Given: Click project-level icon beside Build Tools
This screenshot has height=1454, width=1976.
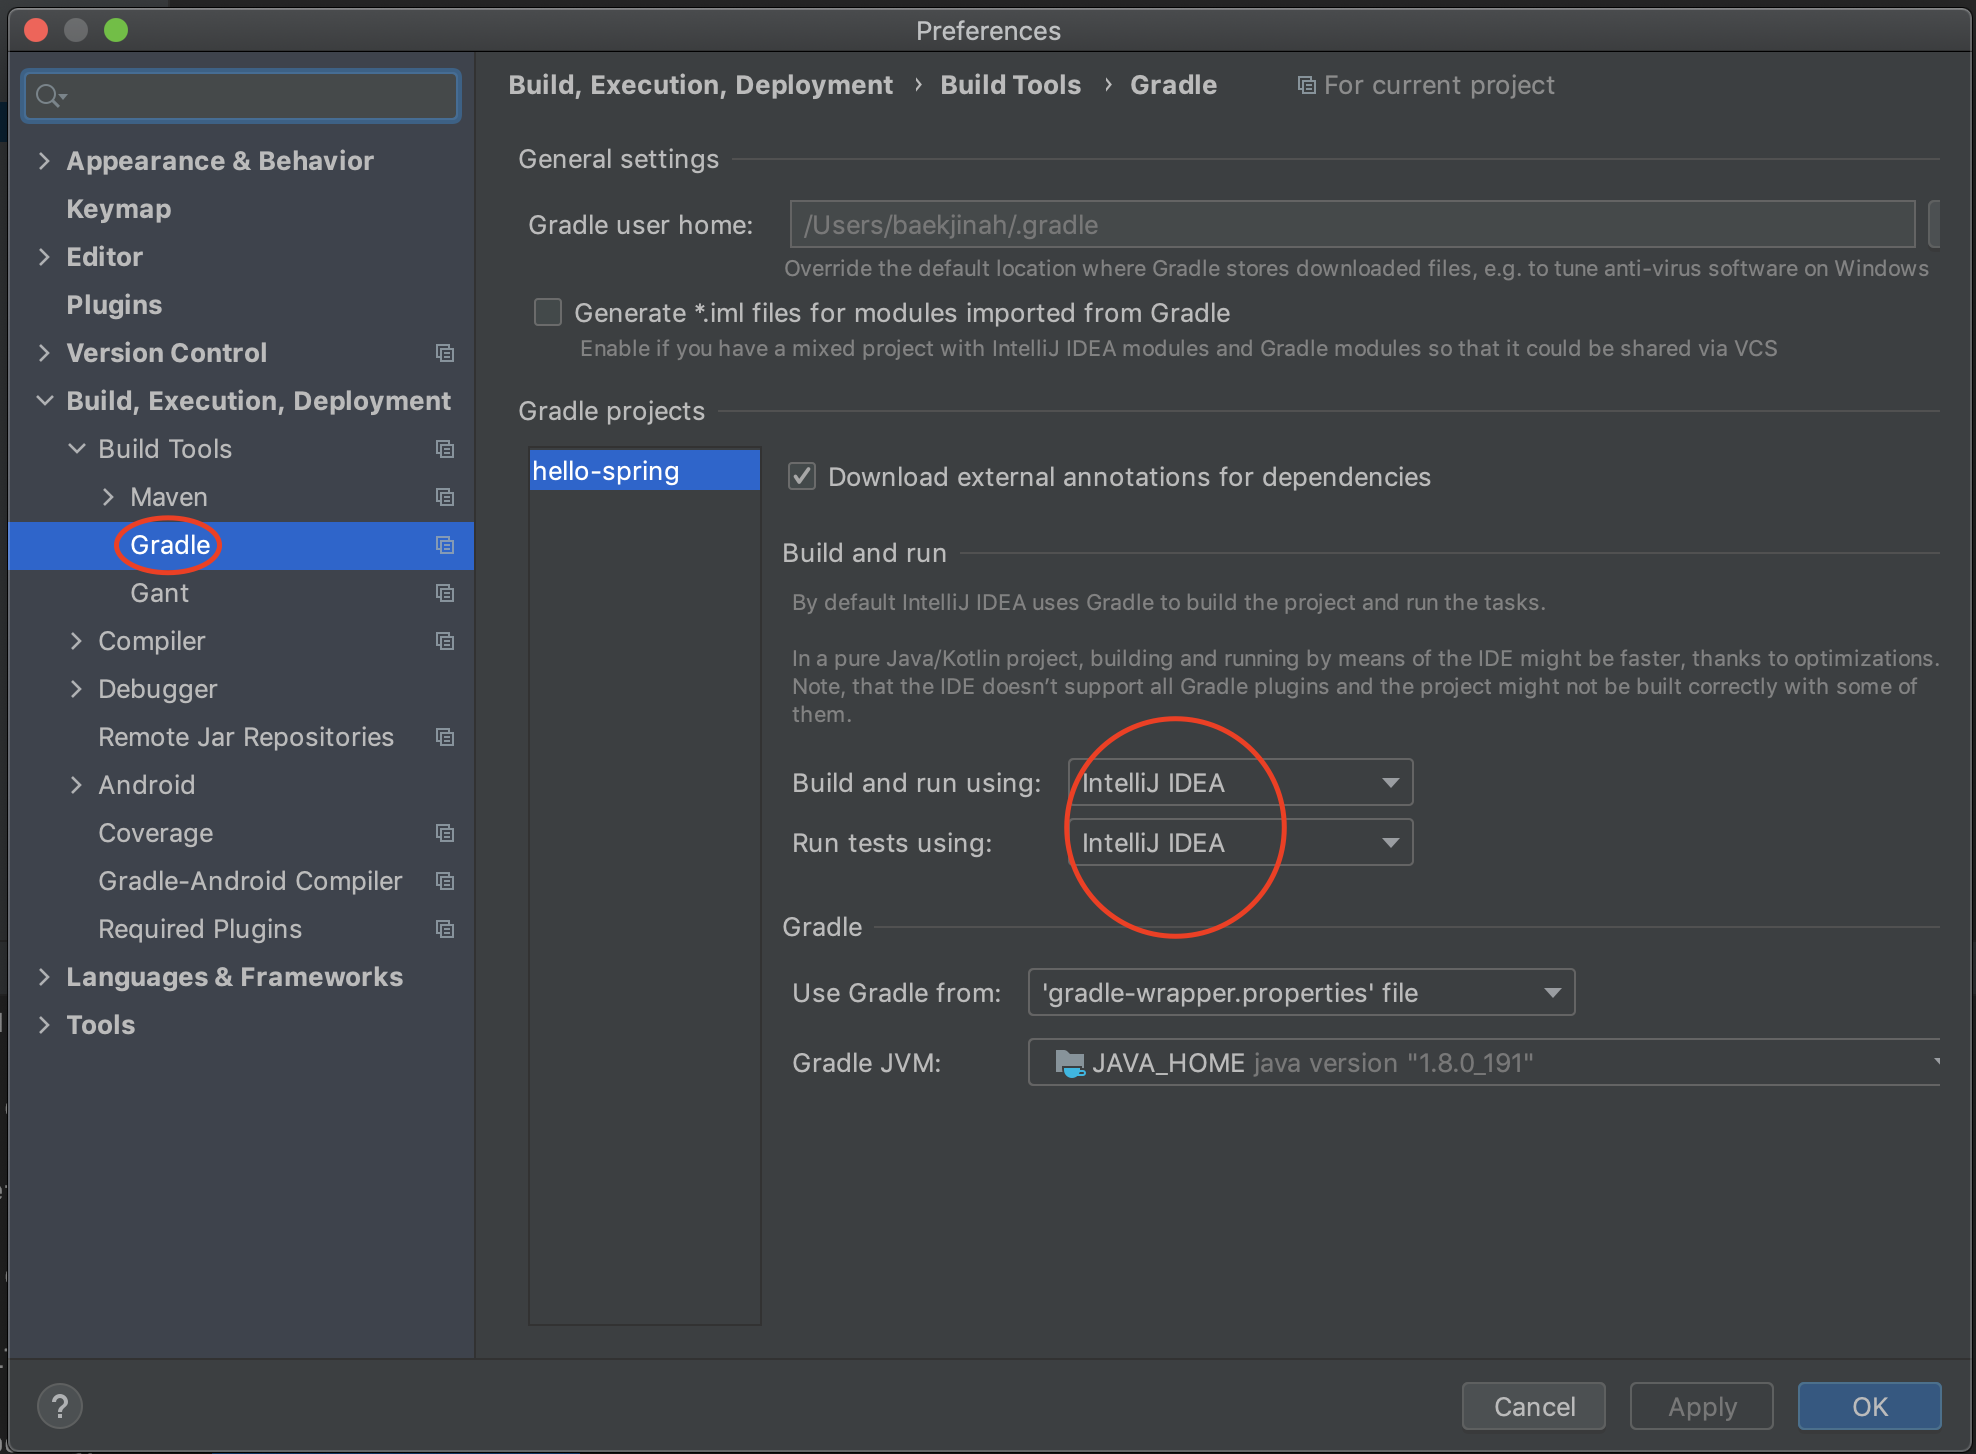Looking at the screenshot, I should (x=445, y=449).
